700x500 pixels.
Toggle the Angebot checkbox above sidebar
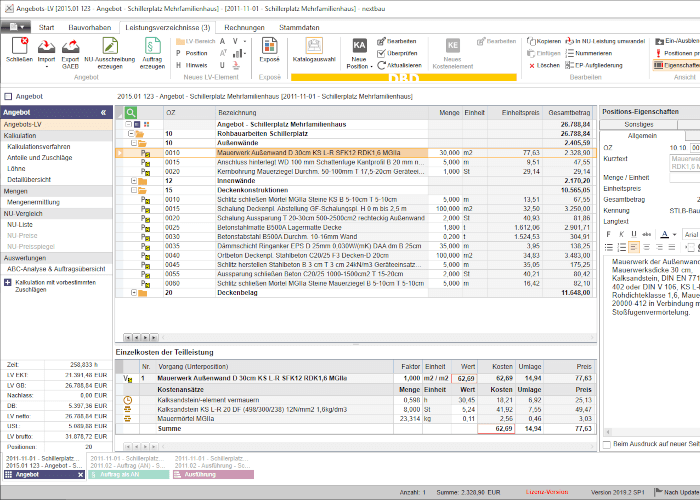coord(8,96)
